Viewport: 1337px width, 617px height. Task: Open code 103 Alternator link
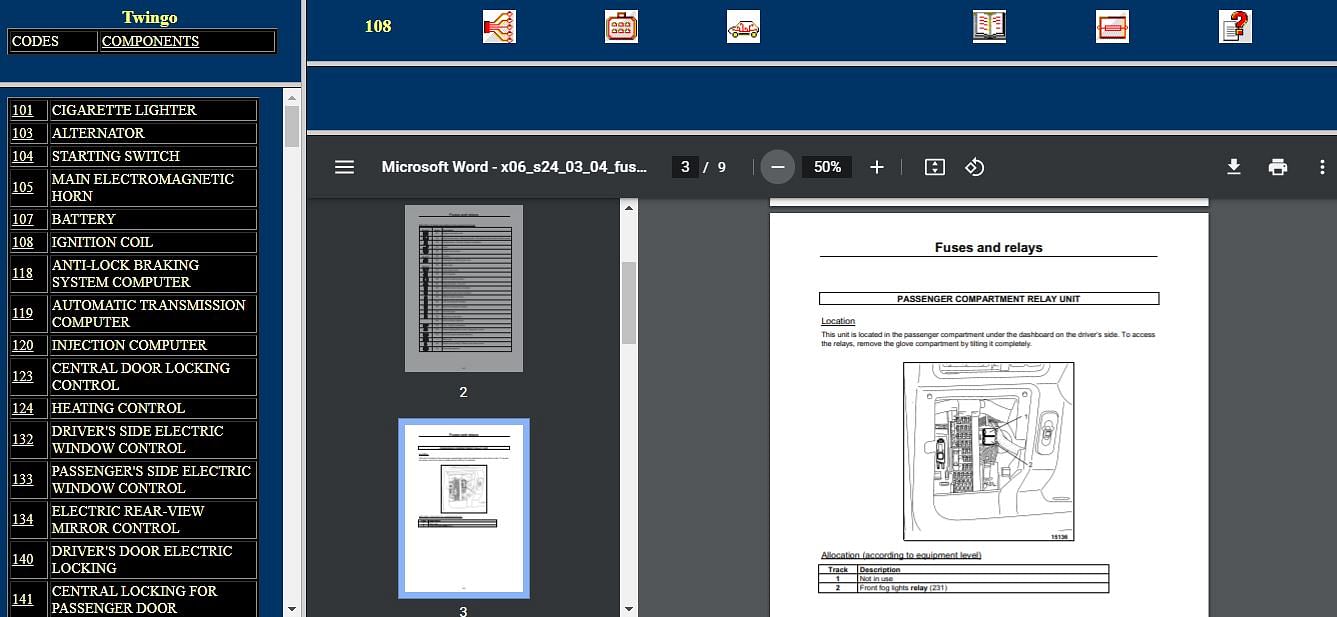[x=22, y=133]
